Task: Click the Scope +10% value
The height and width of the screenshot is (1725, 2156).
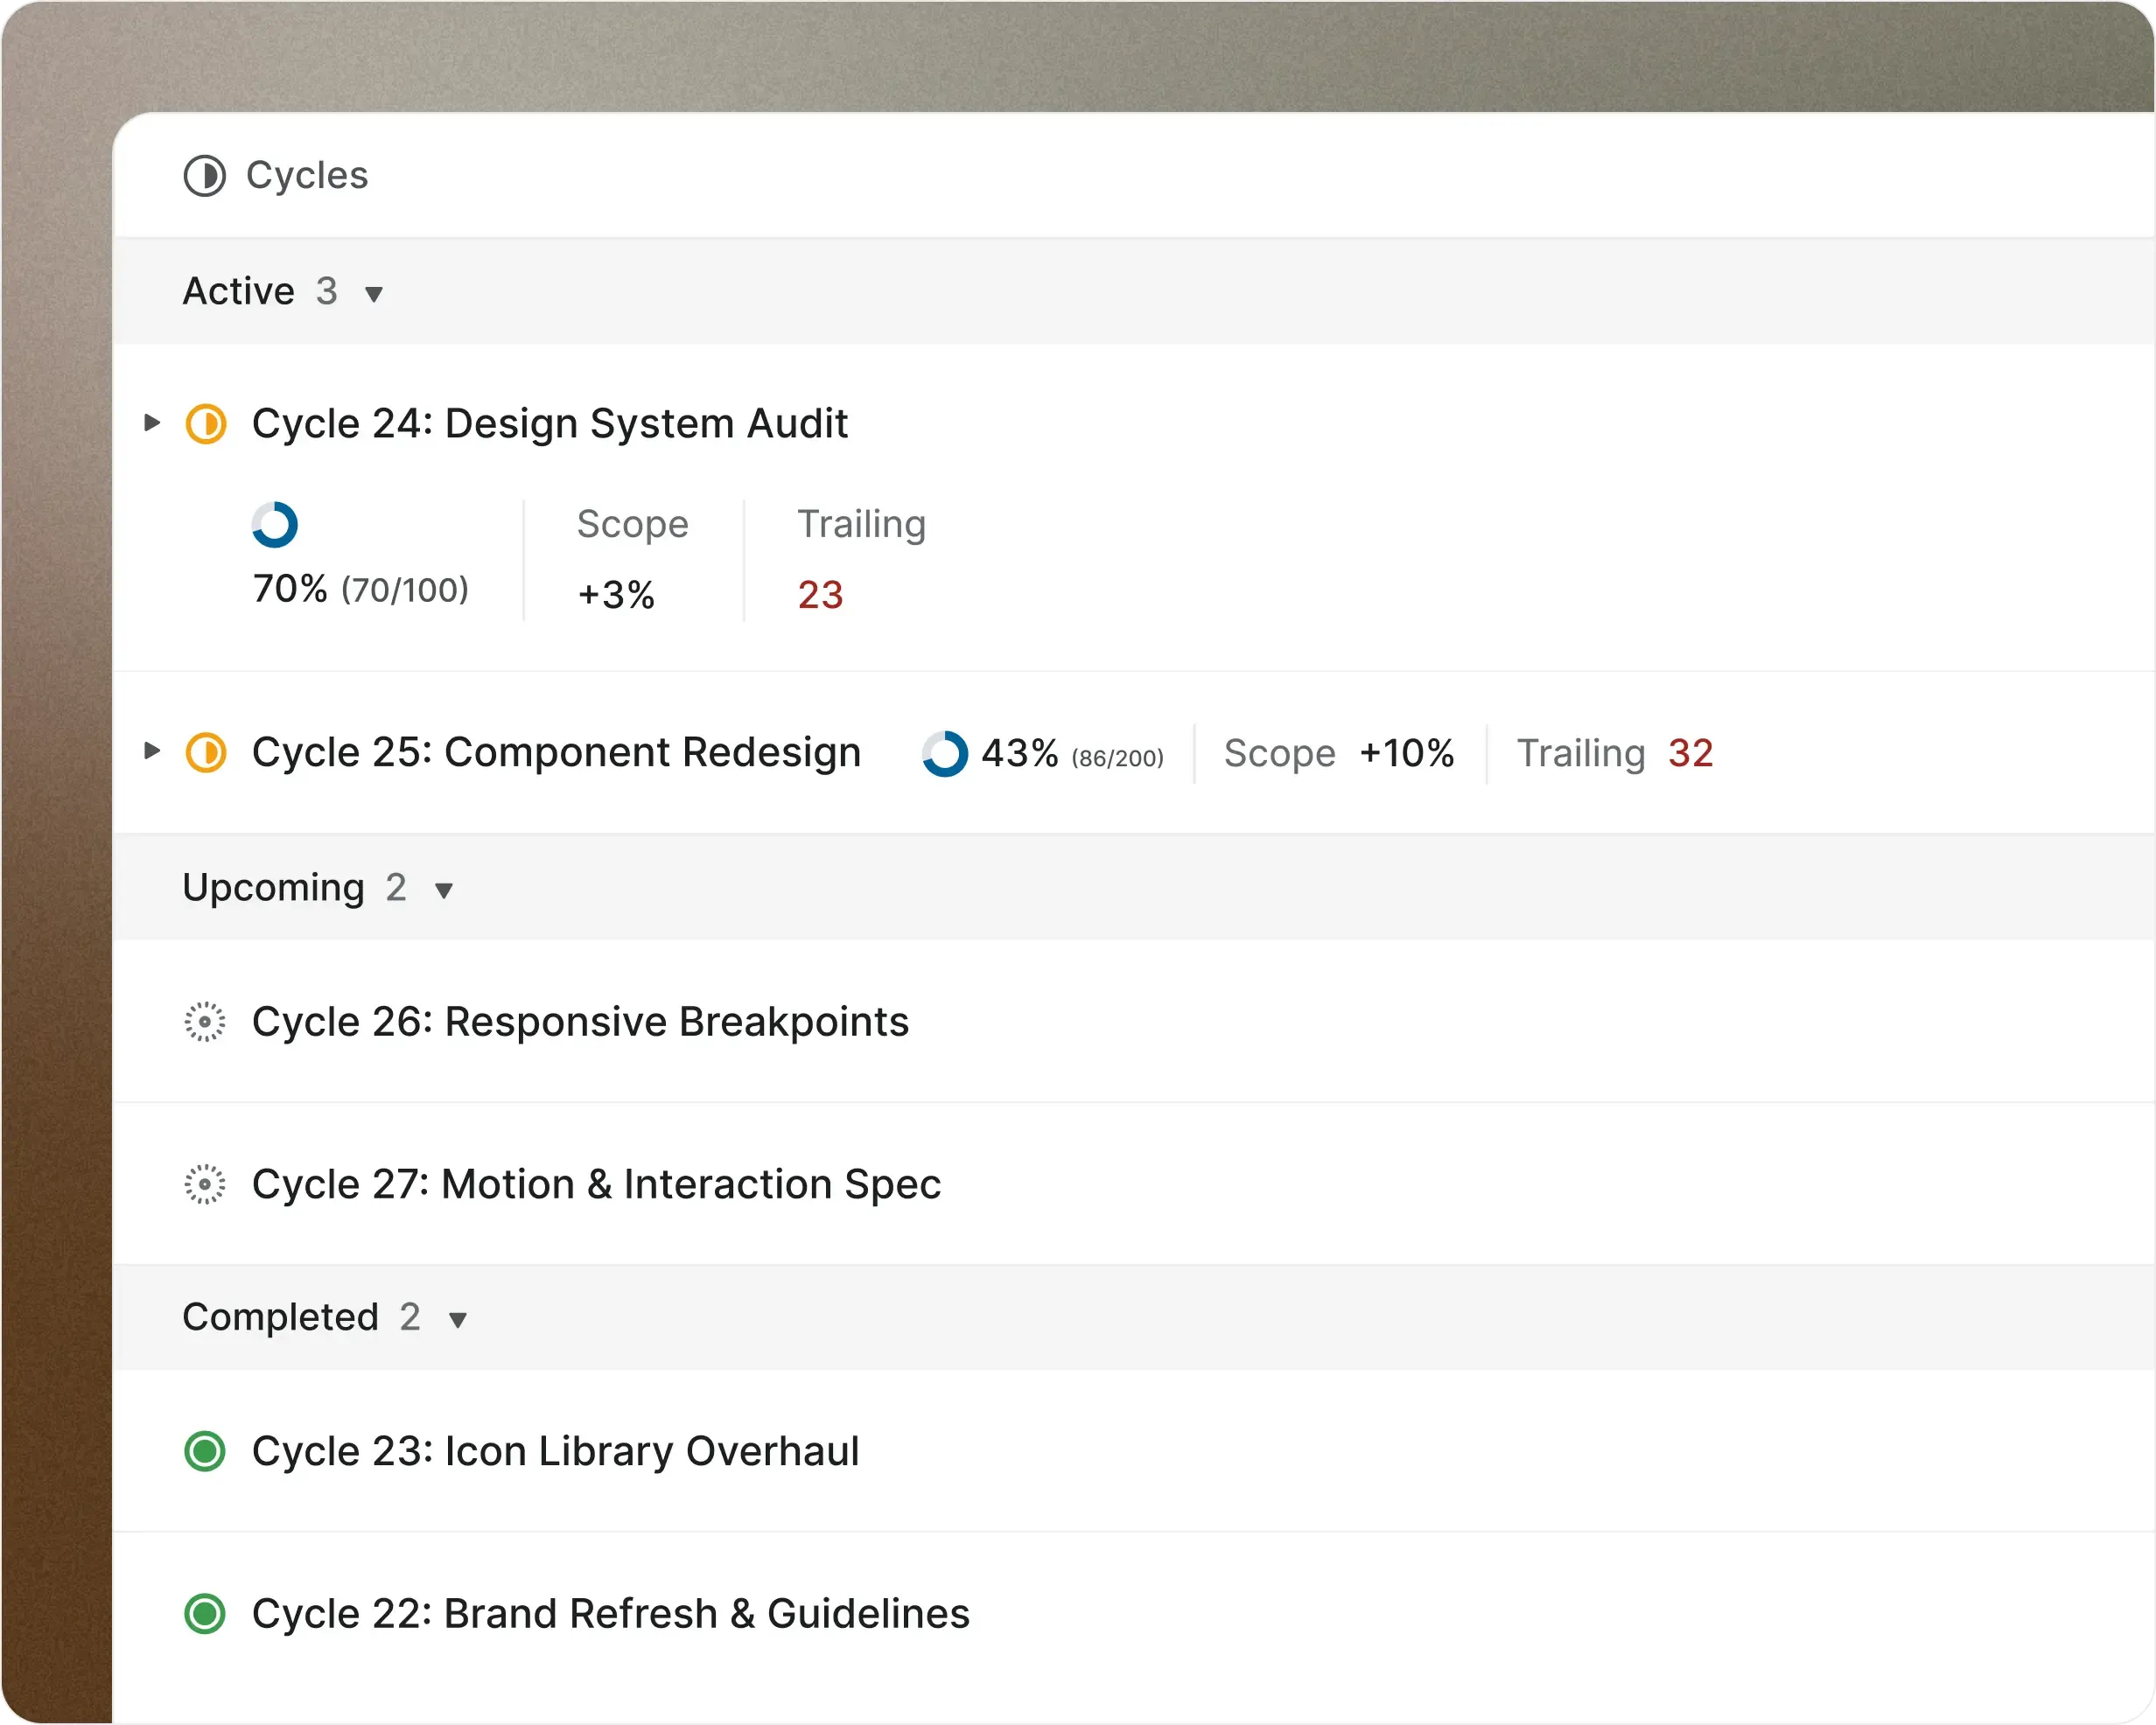Action: pyautogui.click(x=1407, y=754)
